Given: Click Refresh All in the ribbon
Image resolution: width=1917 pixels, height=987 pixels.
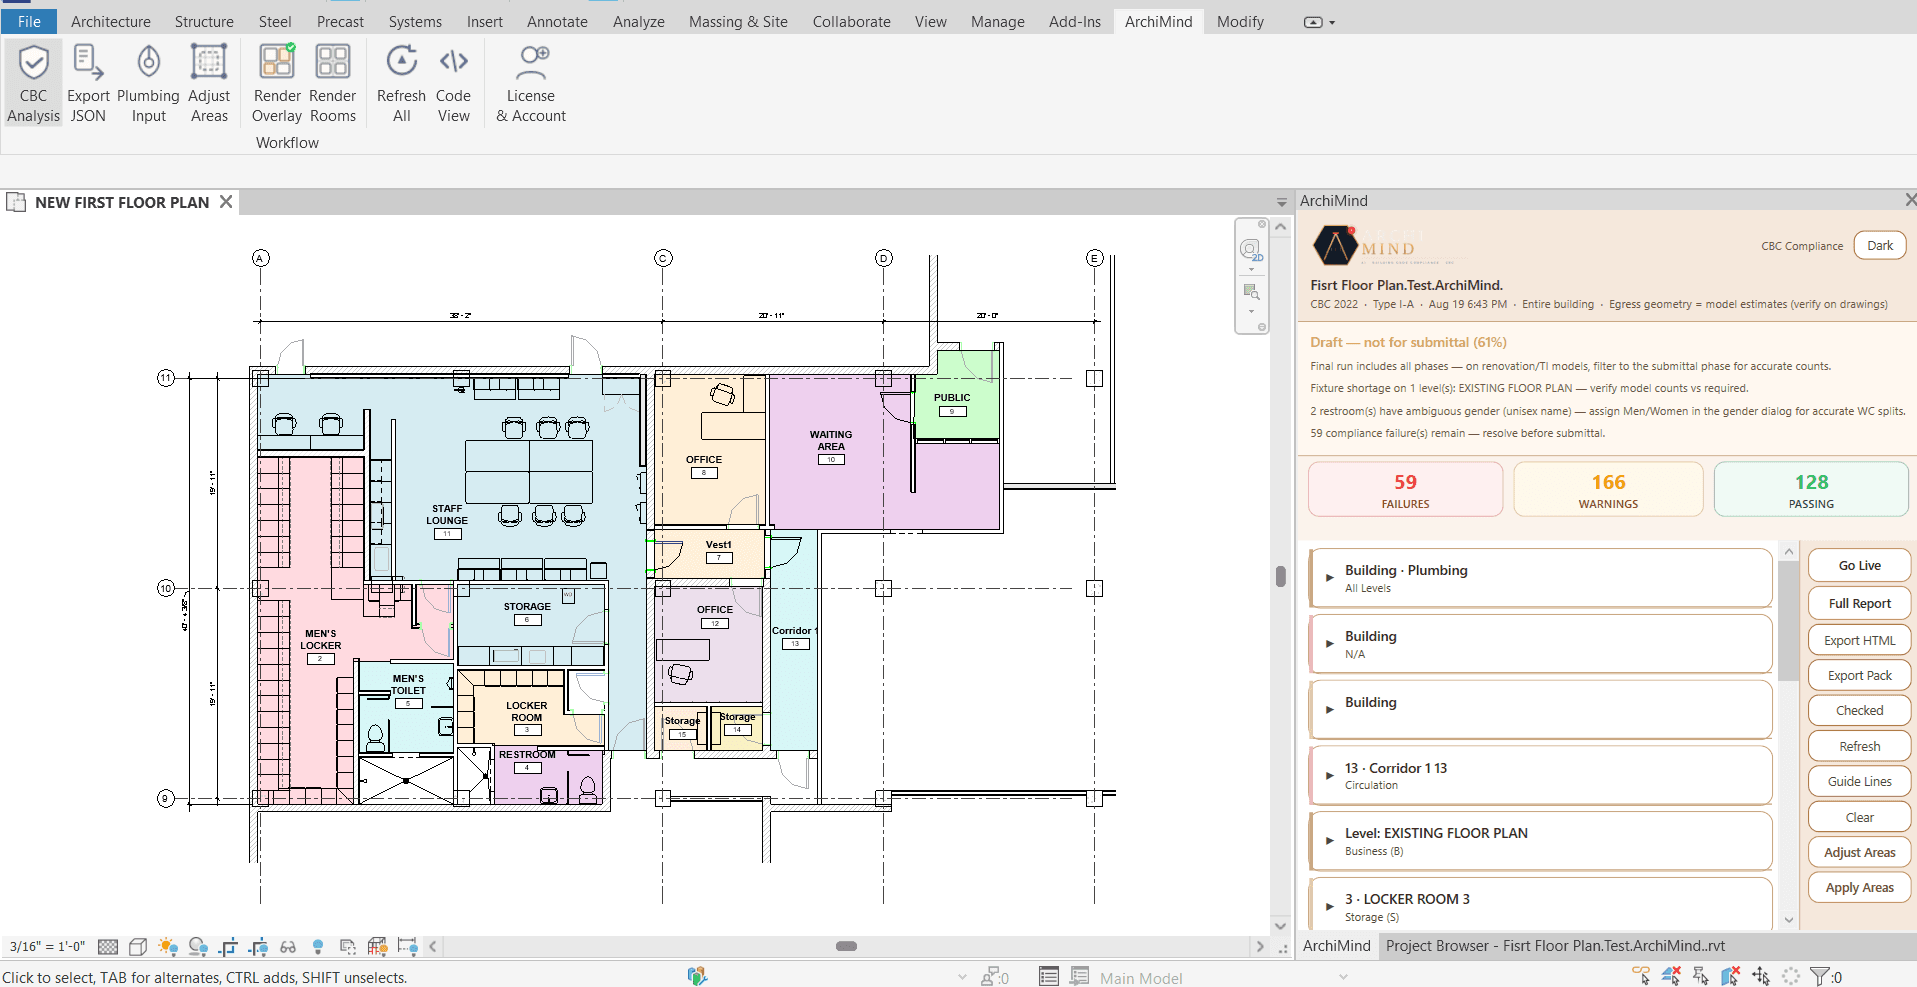Looking at the screenshot, I should coord(401,83).
